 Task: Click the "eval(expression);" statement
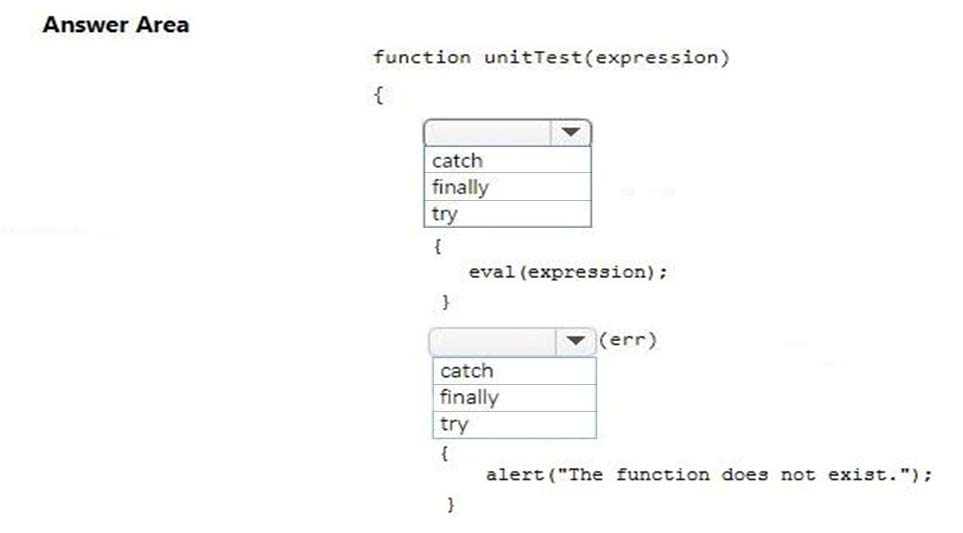click(x=568, y=272)
